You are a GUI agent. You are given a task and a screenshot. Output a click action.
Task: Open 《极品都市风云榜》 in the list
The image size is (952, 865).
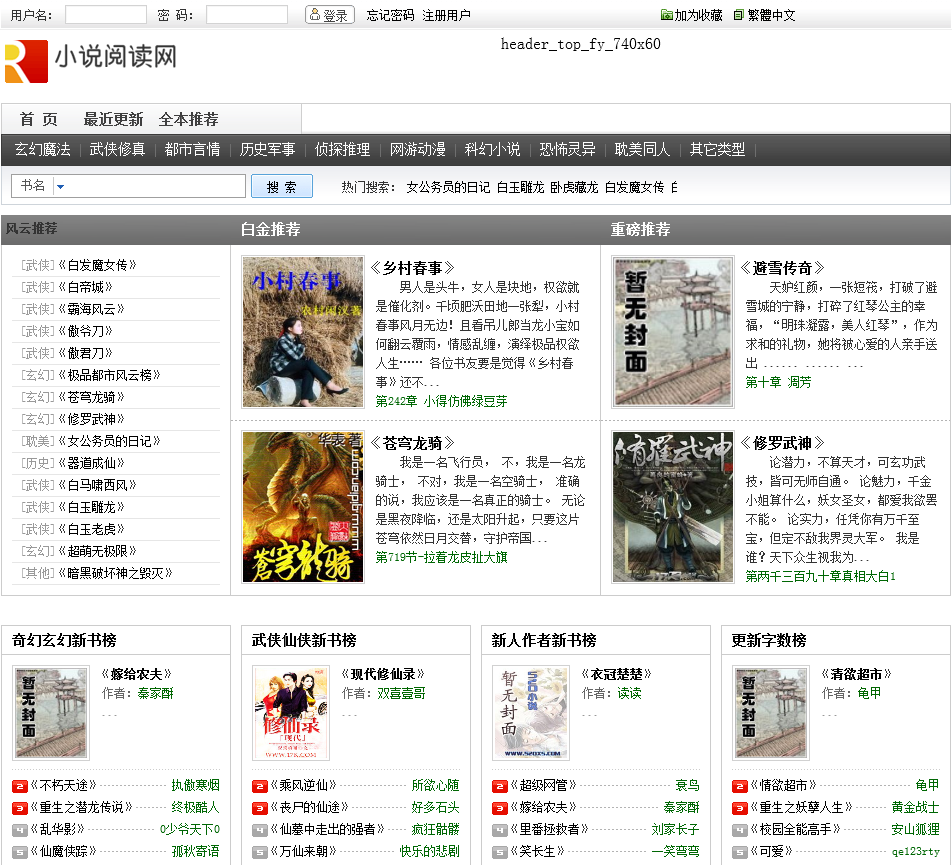click(x=109, y=375)
